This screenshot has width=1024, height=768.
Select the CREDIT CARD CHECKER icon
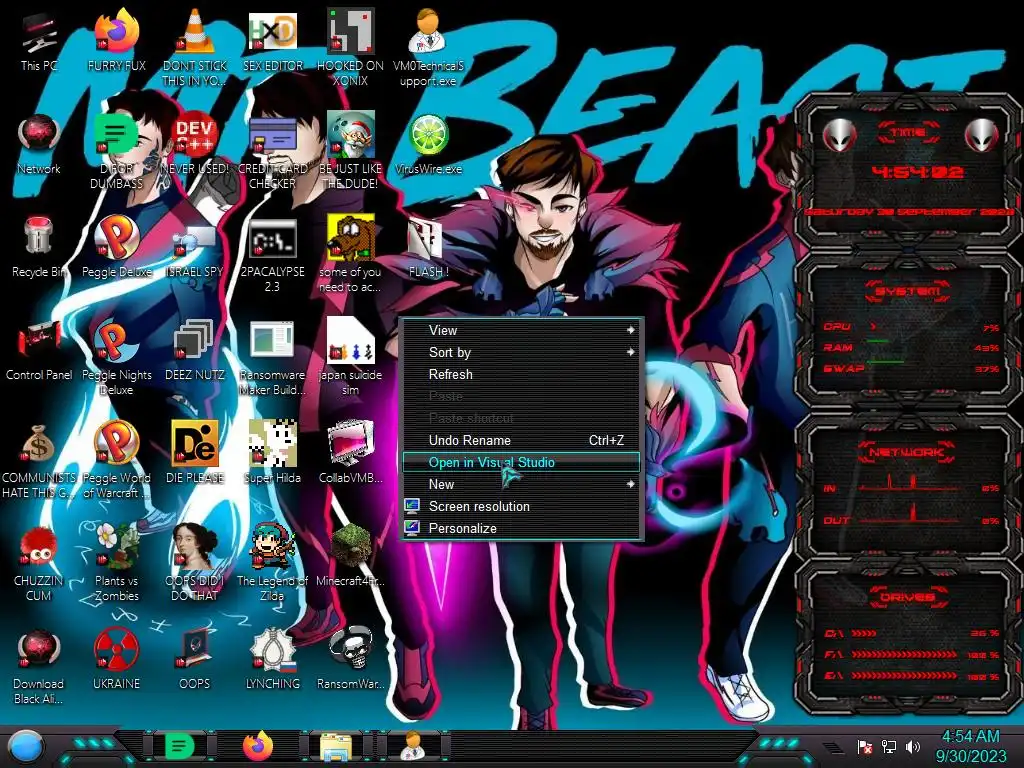[272, 150]
